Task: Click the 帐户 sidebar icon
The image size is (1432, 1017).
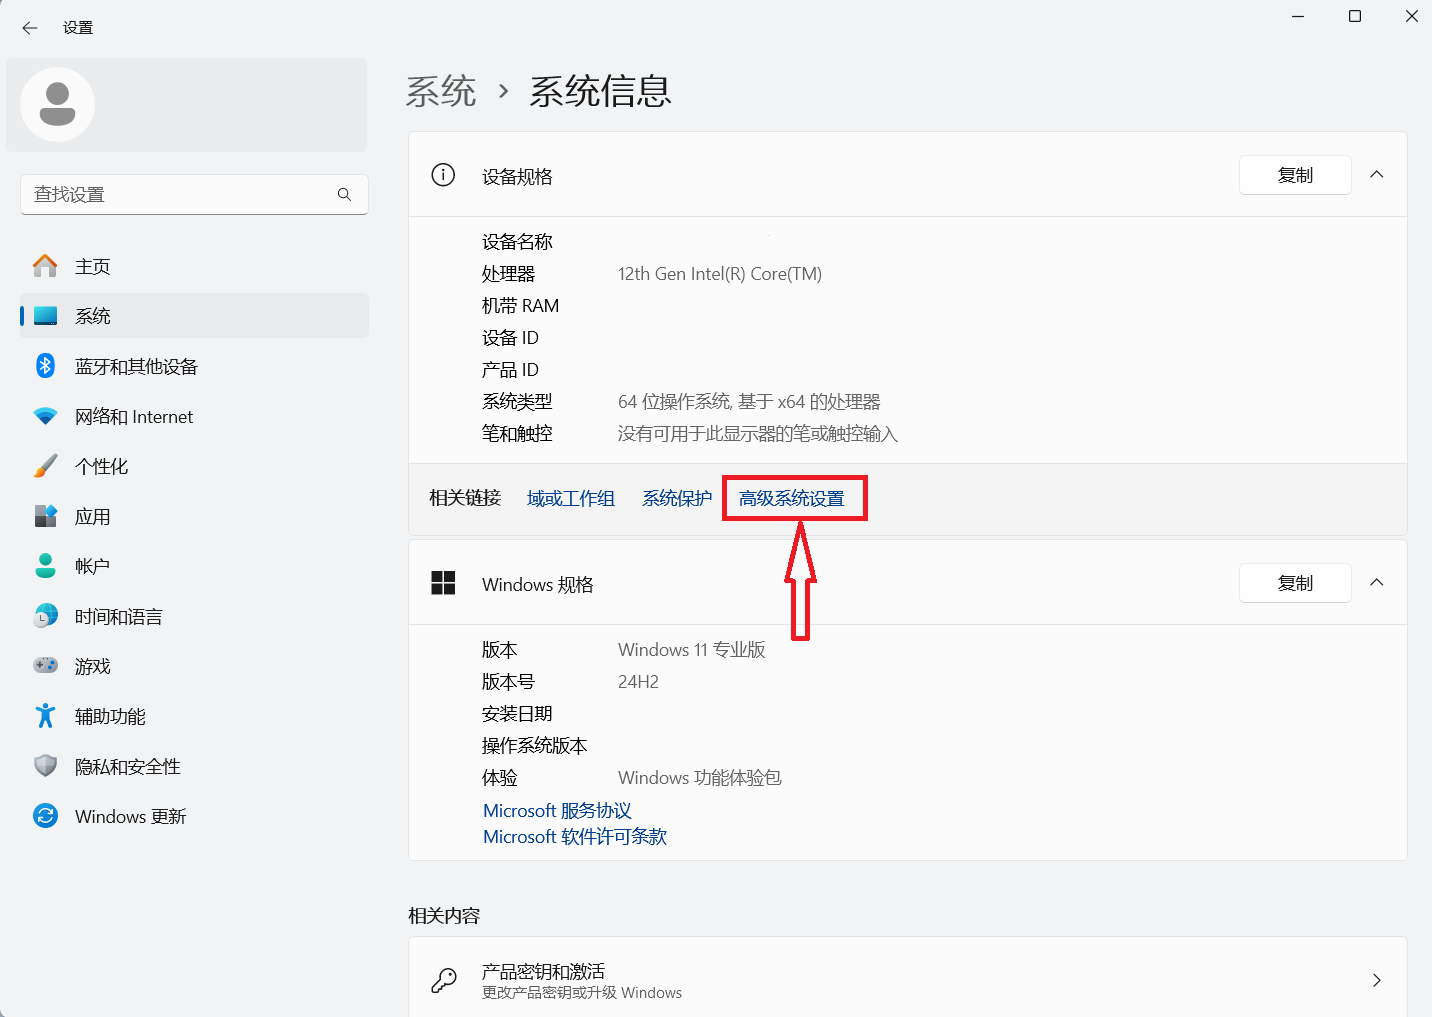Action: [x=46, y=566]
